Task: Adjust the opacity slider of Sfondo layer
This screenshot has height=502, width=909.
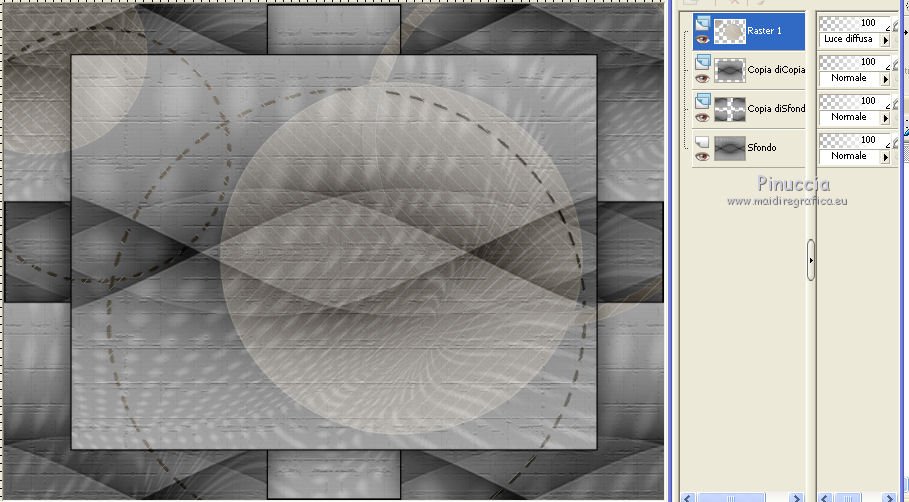Action: [x=855, y=140]
